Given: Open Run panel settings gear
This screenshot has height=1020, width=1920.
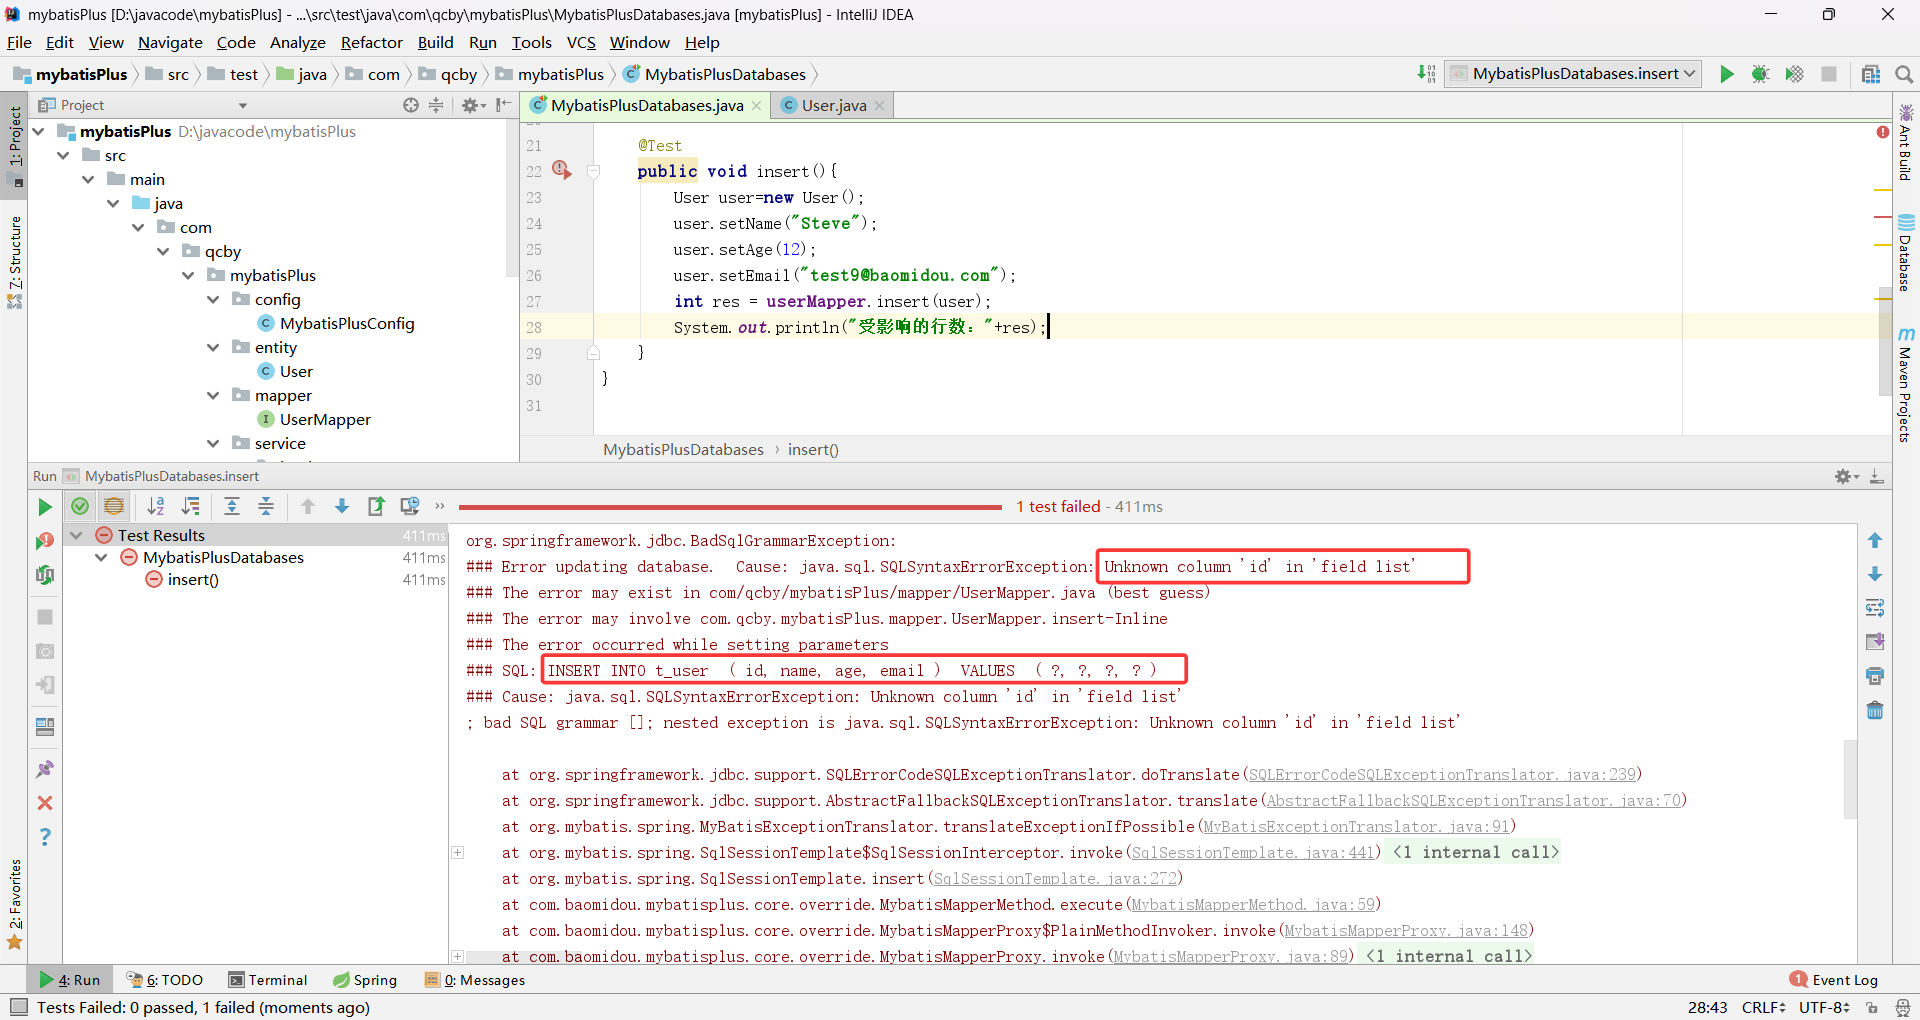Looking at the screenshot, I should click(x=1845, y=476).
